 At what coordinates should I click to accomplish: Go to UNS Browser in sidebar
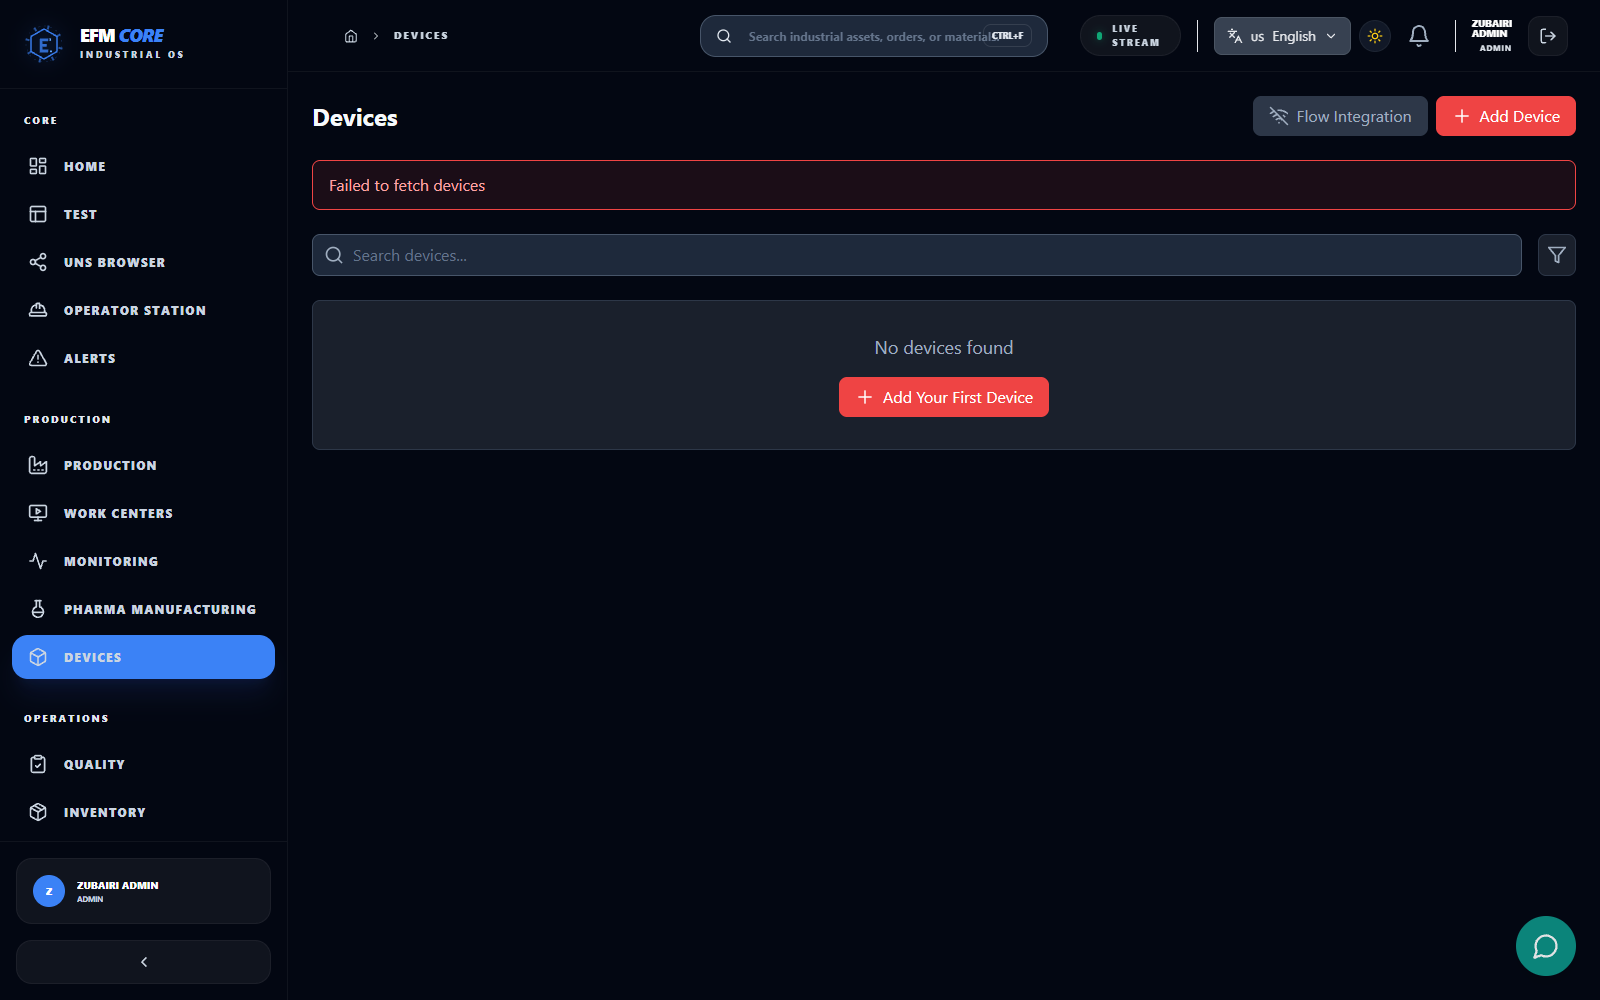[114, 262]
